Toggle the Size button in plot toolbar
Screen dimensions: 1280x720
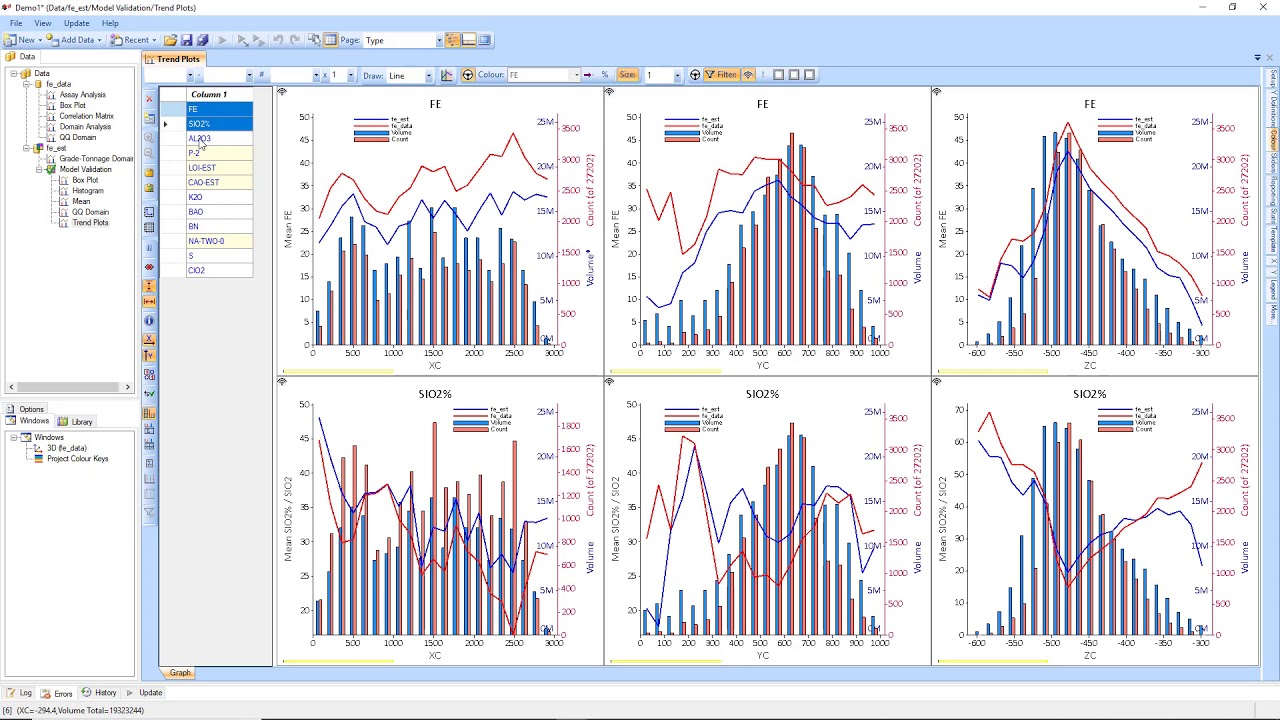tap(627, 75)
